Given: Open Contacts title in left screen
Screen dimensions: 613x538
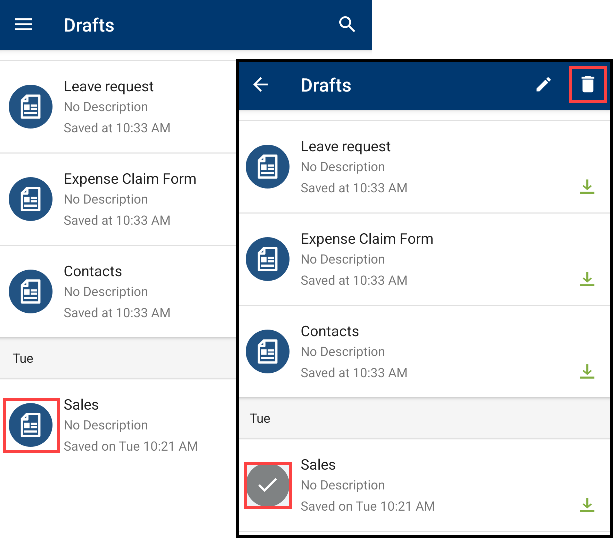Looking at the screenshot, I should (x=93, y=271).
